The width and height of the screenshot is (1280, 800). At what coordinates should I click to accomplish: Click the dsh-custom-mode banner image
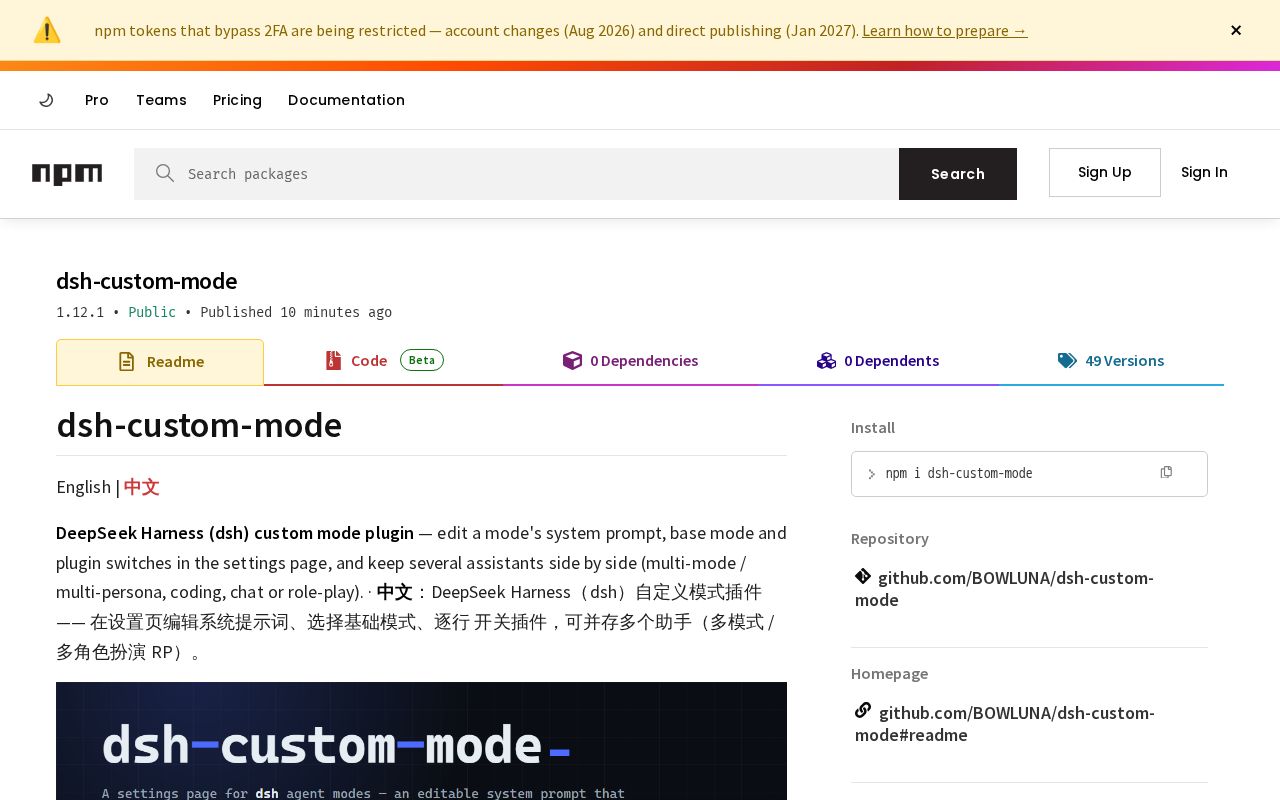click(x=421, y=741)
